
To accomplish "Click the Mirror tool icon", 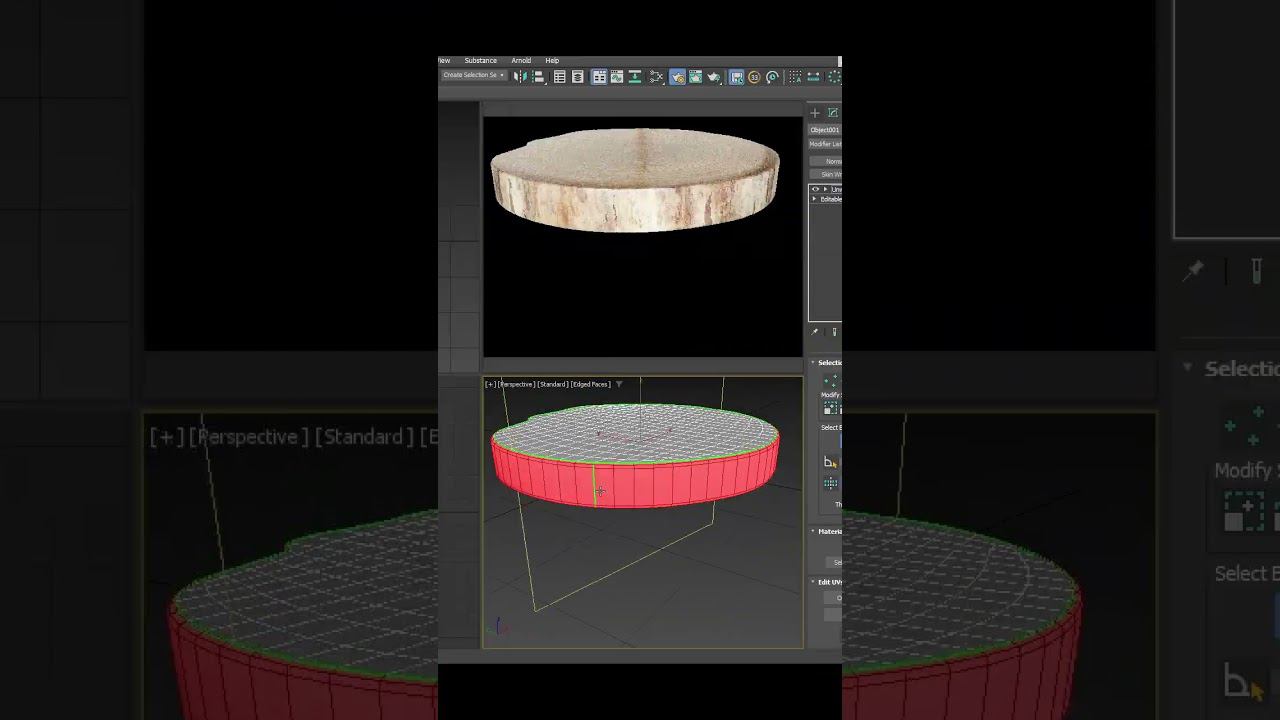I will tap(520, 77).
